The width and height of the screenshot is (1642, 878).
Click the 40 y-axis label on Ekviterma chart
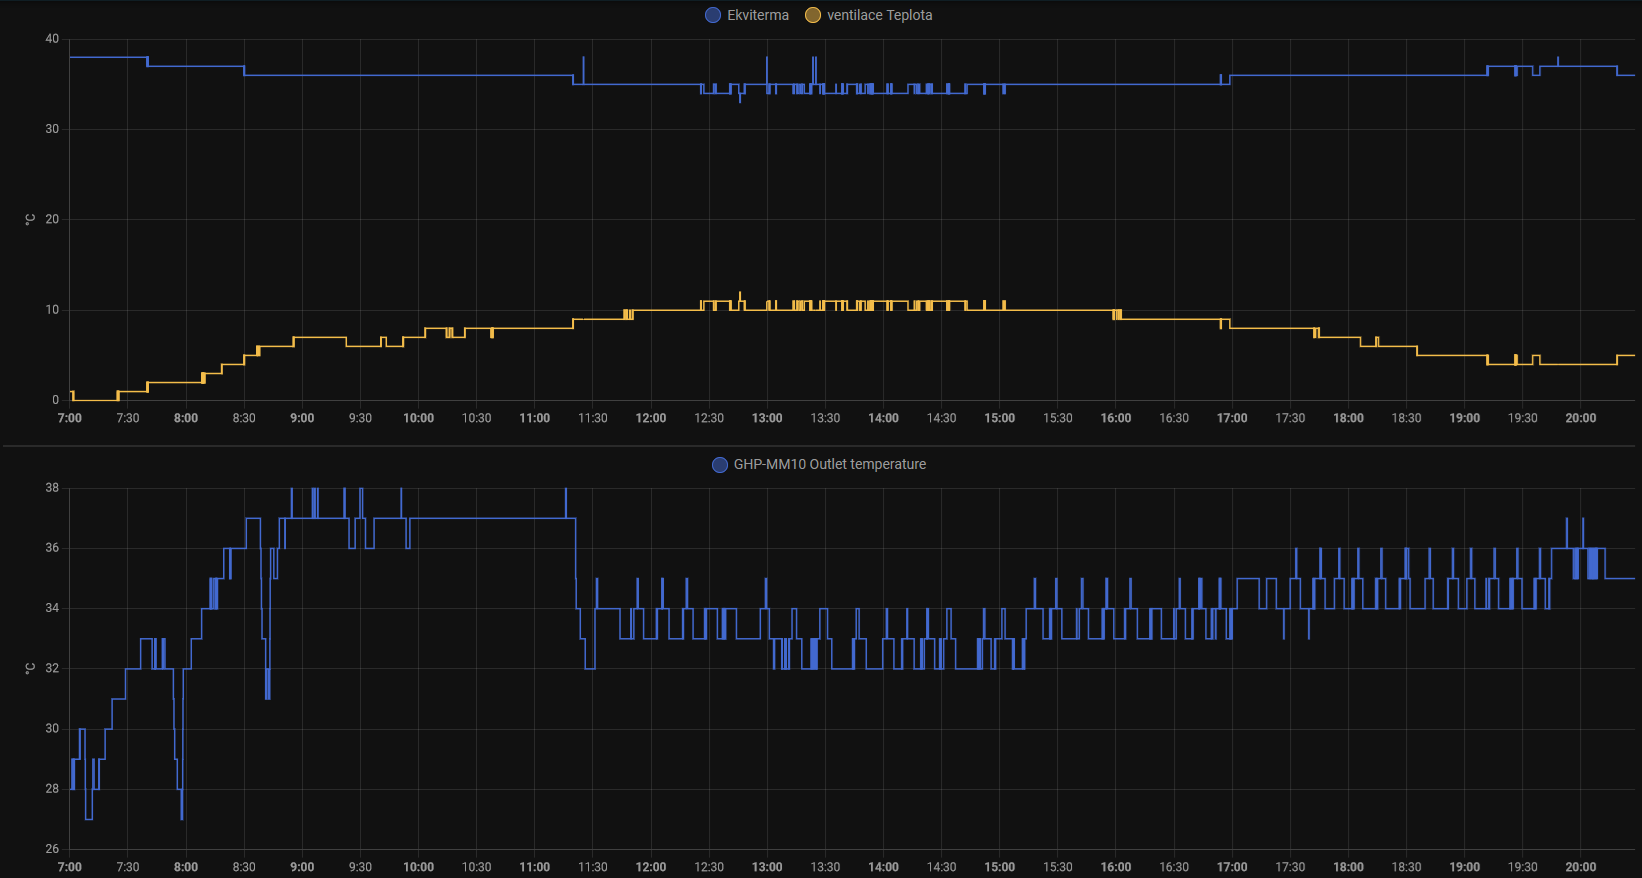click(52, 39)
